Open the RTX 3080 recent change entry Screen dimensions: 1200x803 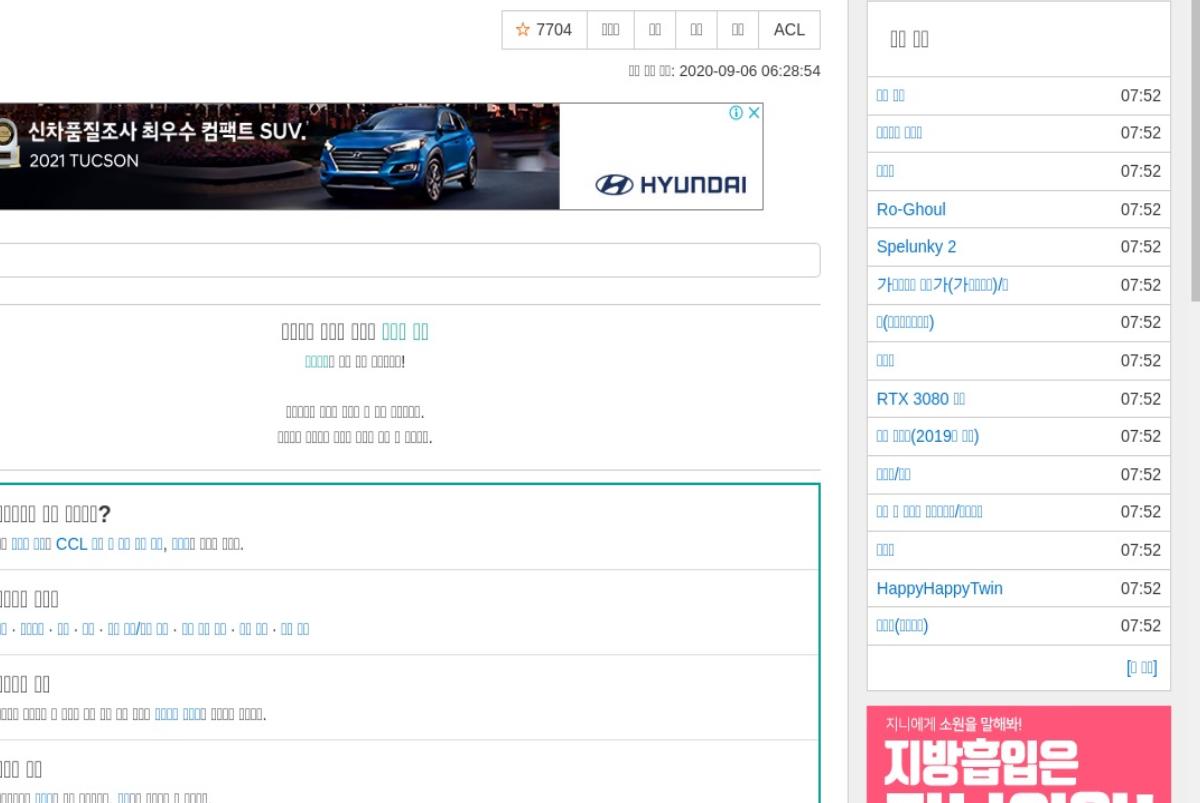(x=920, y=399)
